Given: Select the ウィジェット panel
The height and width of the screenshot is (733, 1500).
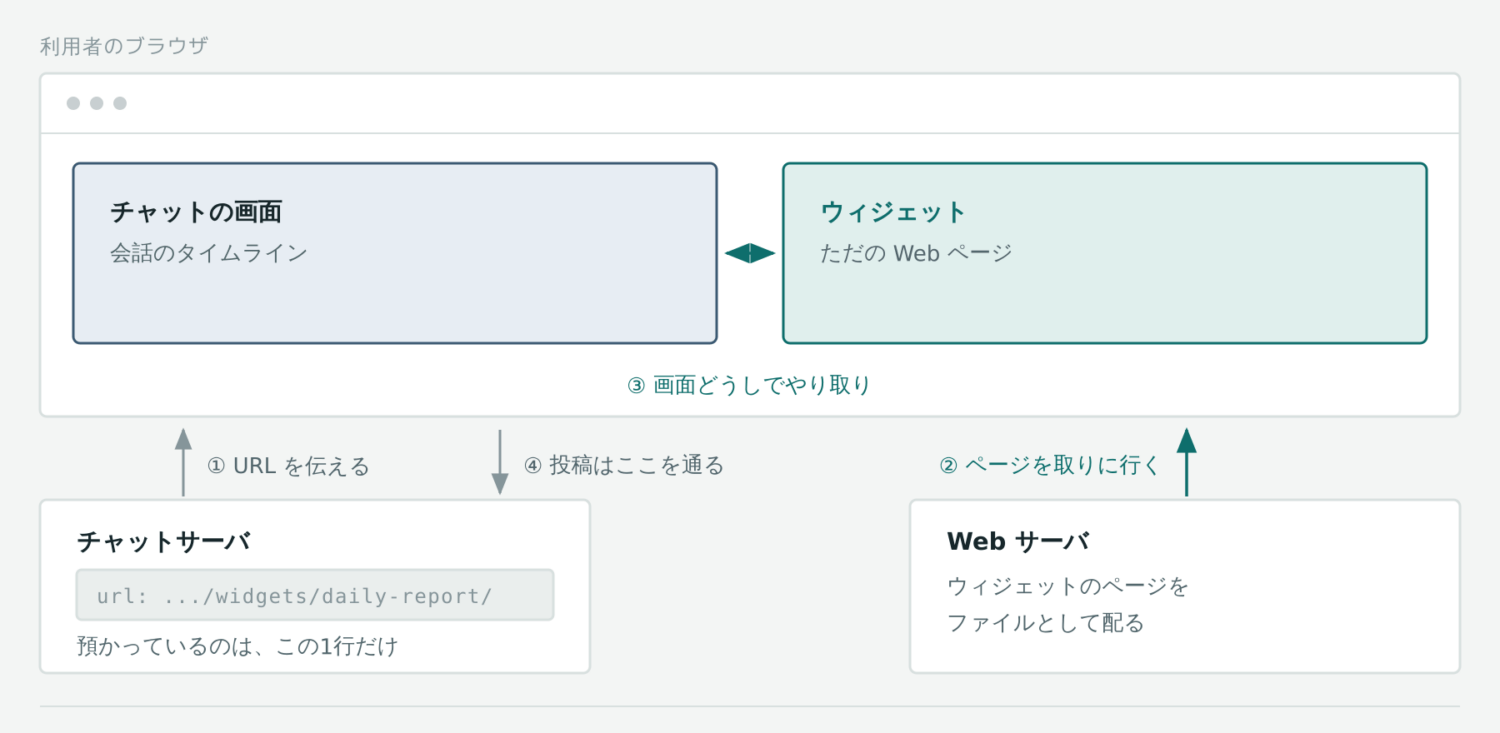Looking at the screenshot, I should point(1105,253).
